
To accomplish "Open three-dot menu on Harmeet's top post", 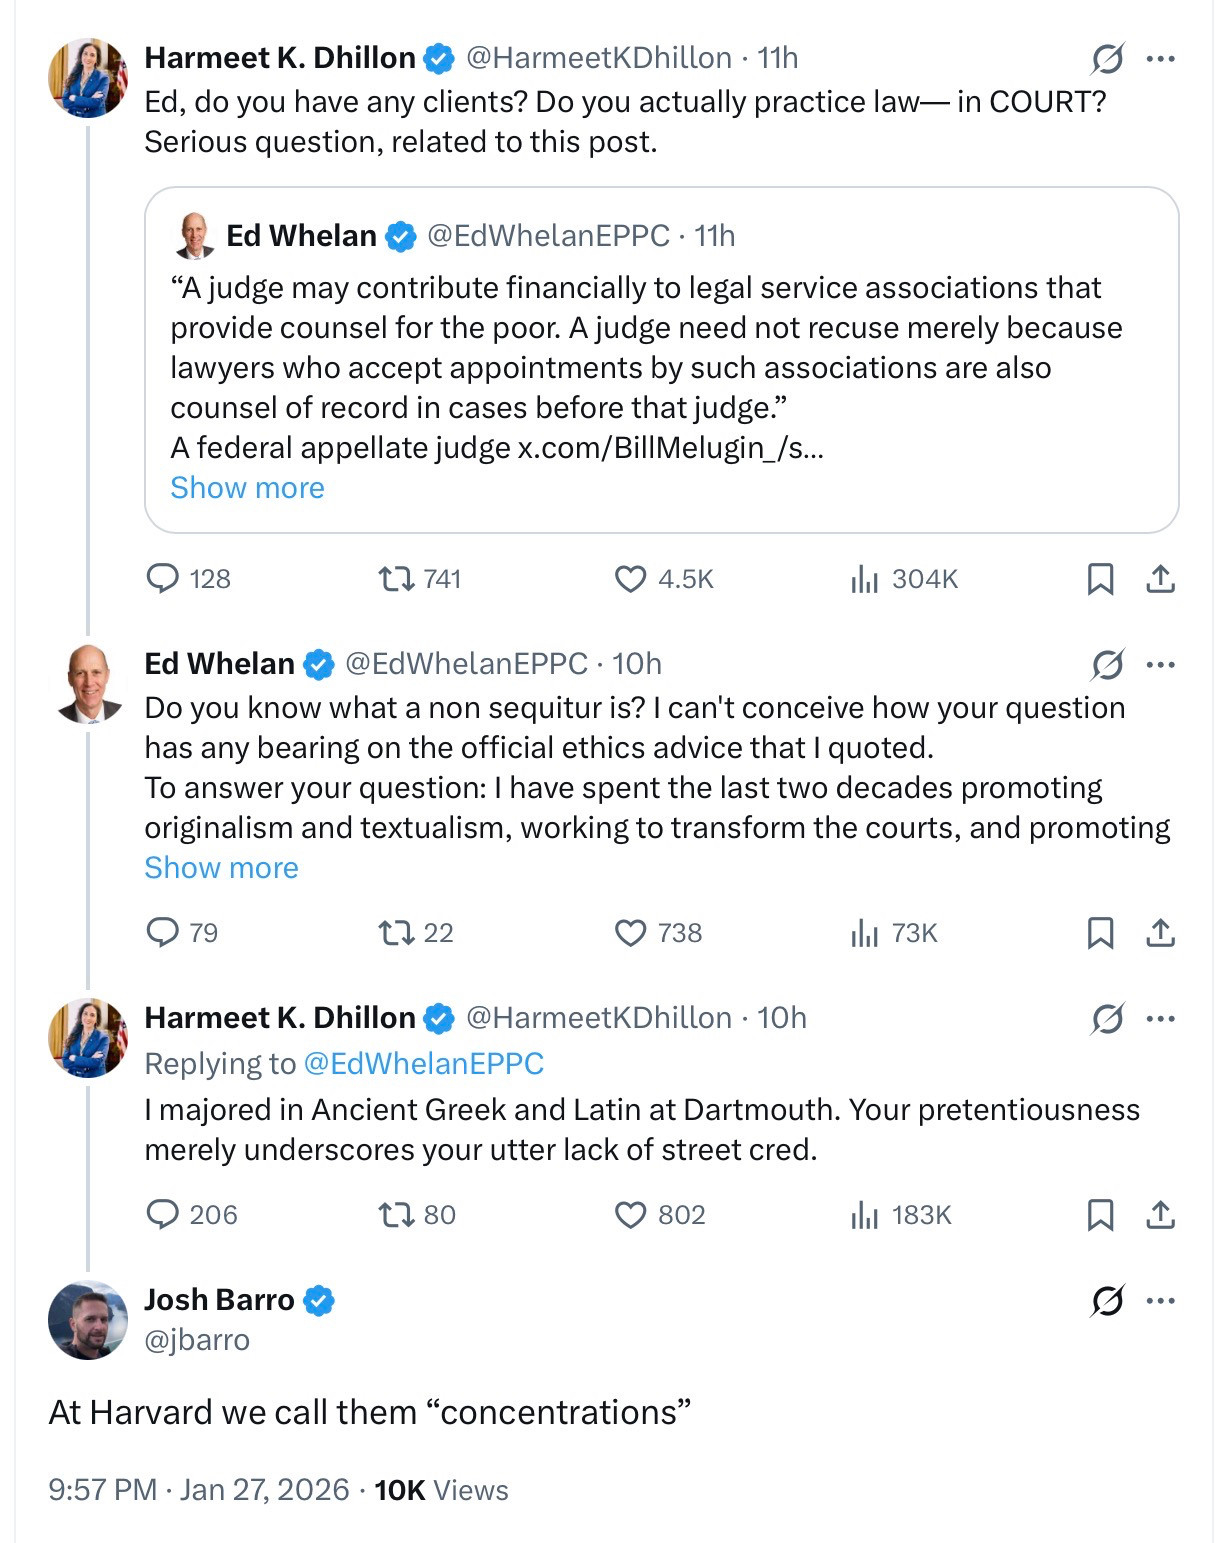I will pos(1161,59).
